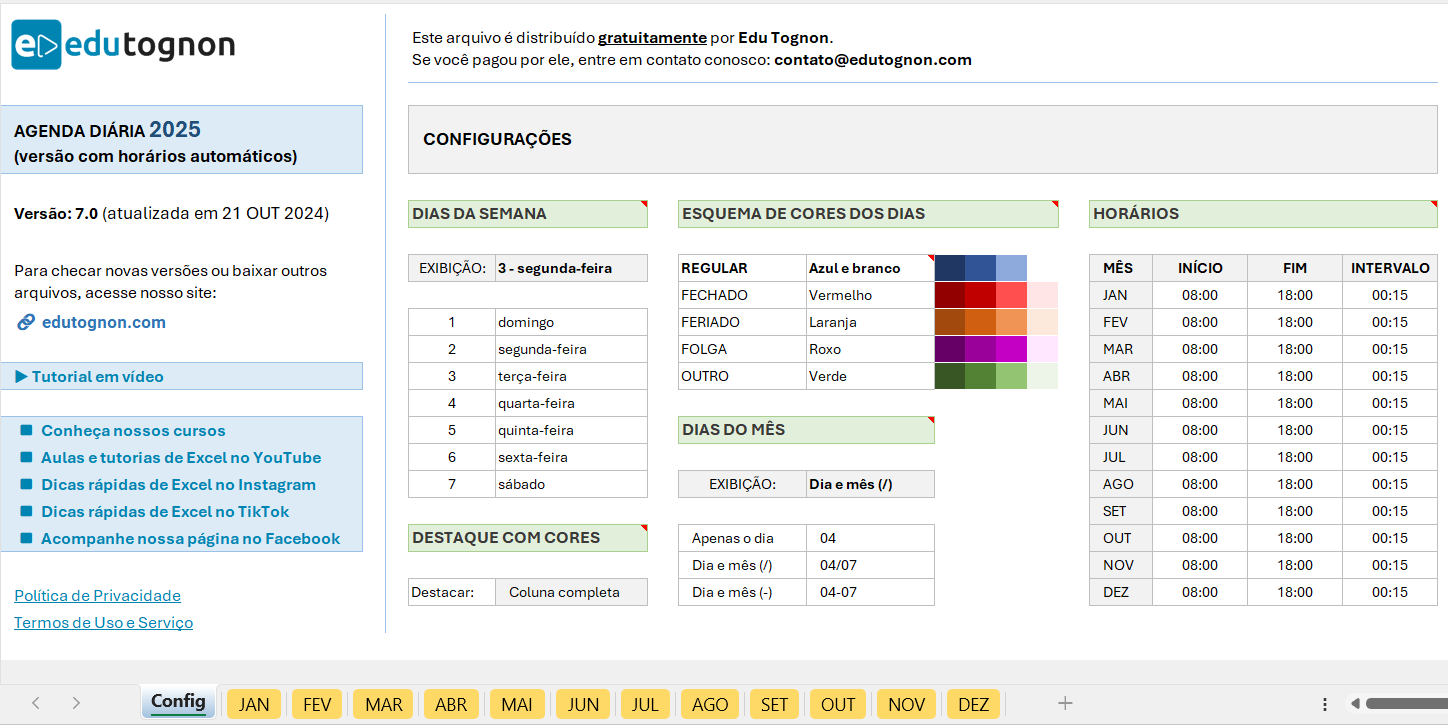Select the 'Azul e branco' REGULAR color cell

(870, 268)
